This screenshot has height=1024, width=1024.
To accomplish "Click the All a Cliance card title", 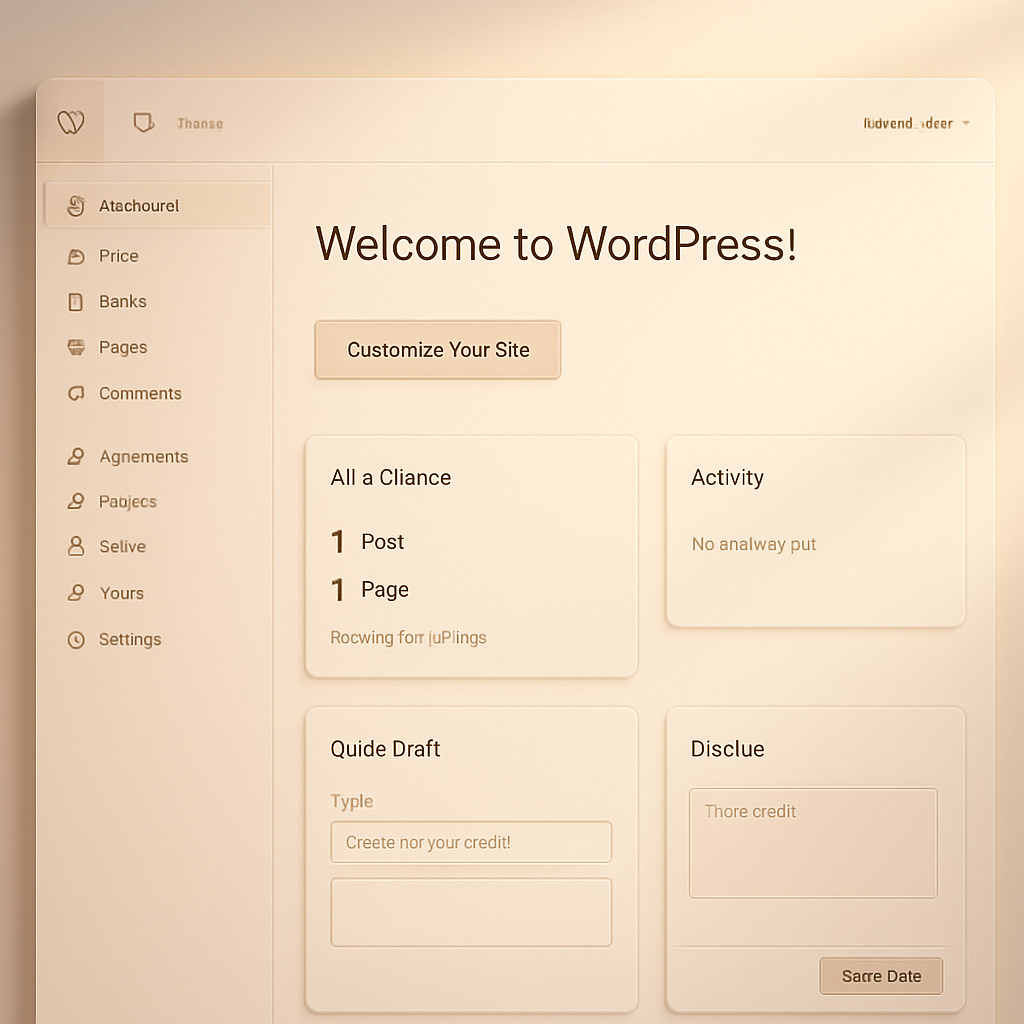I will 391,477.
